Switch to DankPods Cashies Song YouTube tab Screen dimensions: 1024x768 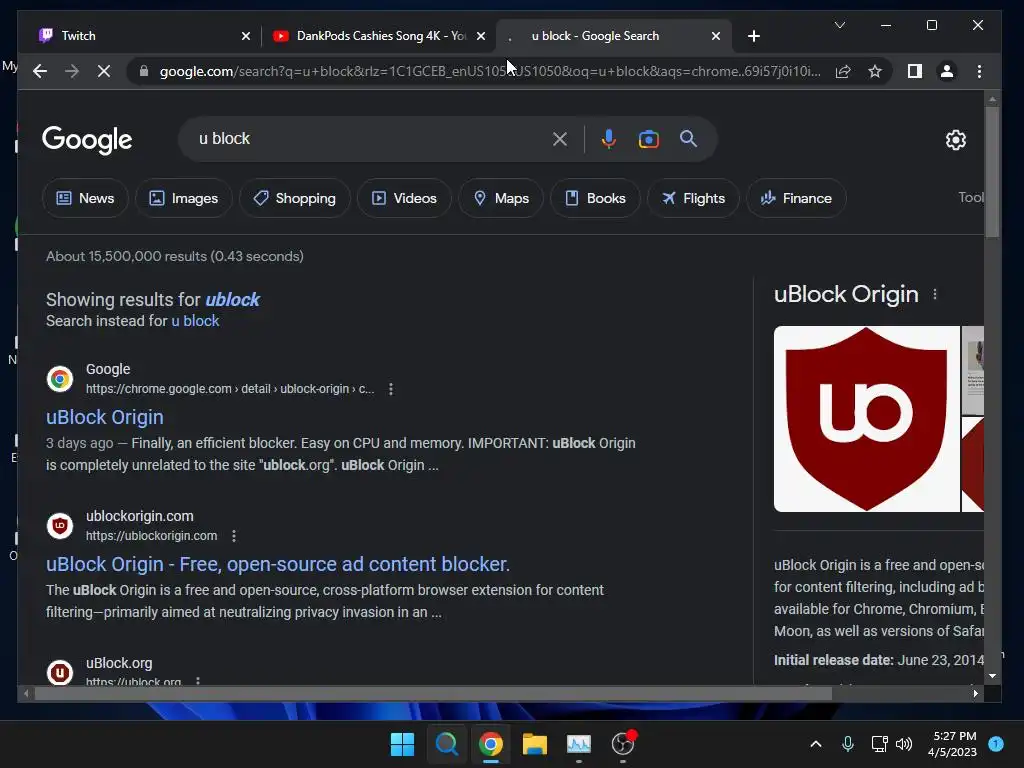pyautogui.click(x=379, y=36)
